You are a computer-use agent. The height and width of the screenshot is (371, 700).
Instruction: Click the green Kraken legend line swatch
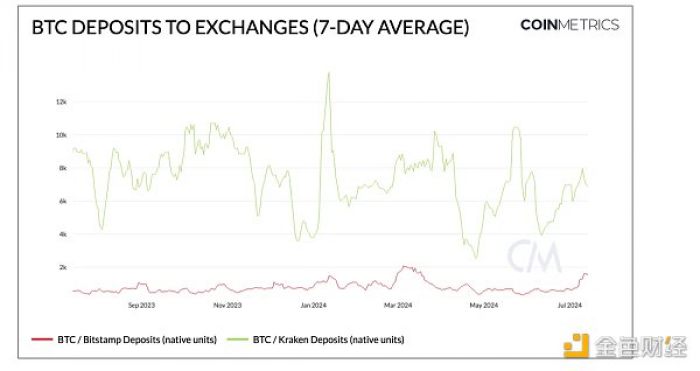pos(238,340)
